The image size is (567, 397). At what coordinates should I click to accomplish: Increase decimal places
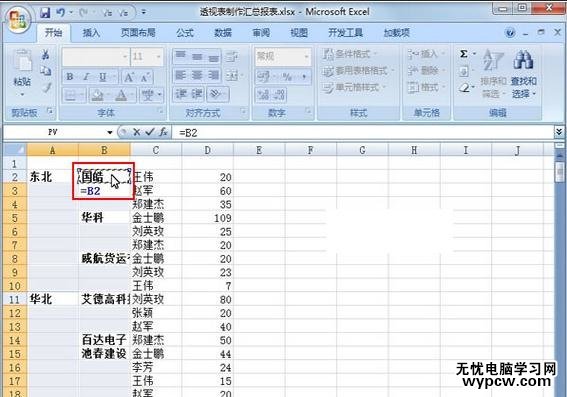[x=263, y=95]
